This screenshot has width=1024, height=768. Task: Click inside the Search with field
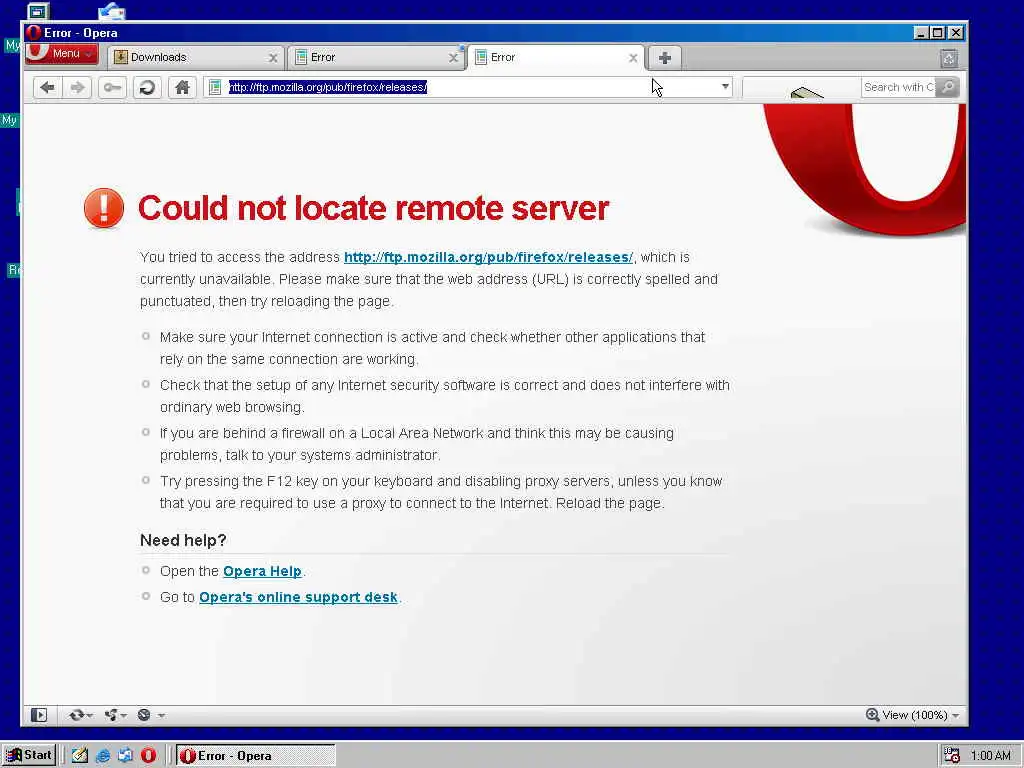click(x=898, y=87)
